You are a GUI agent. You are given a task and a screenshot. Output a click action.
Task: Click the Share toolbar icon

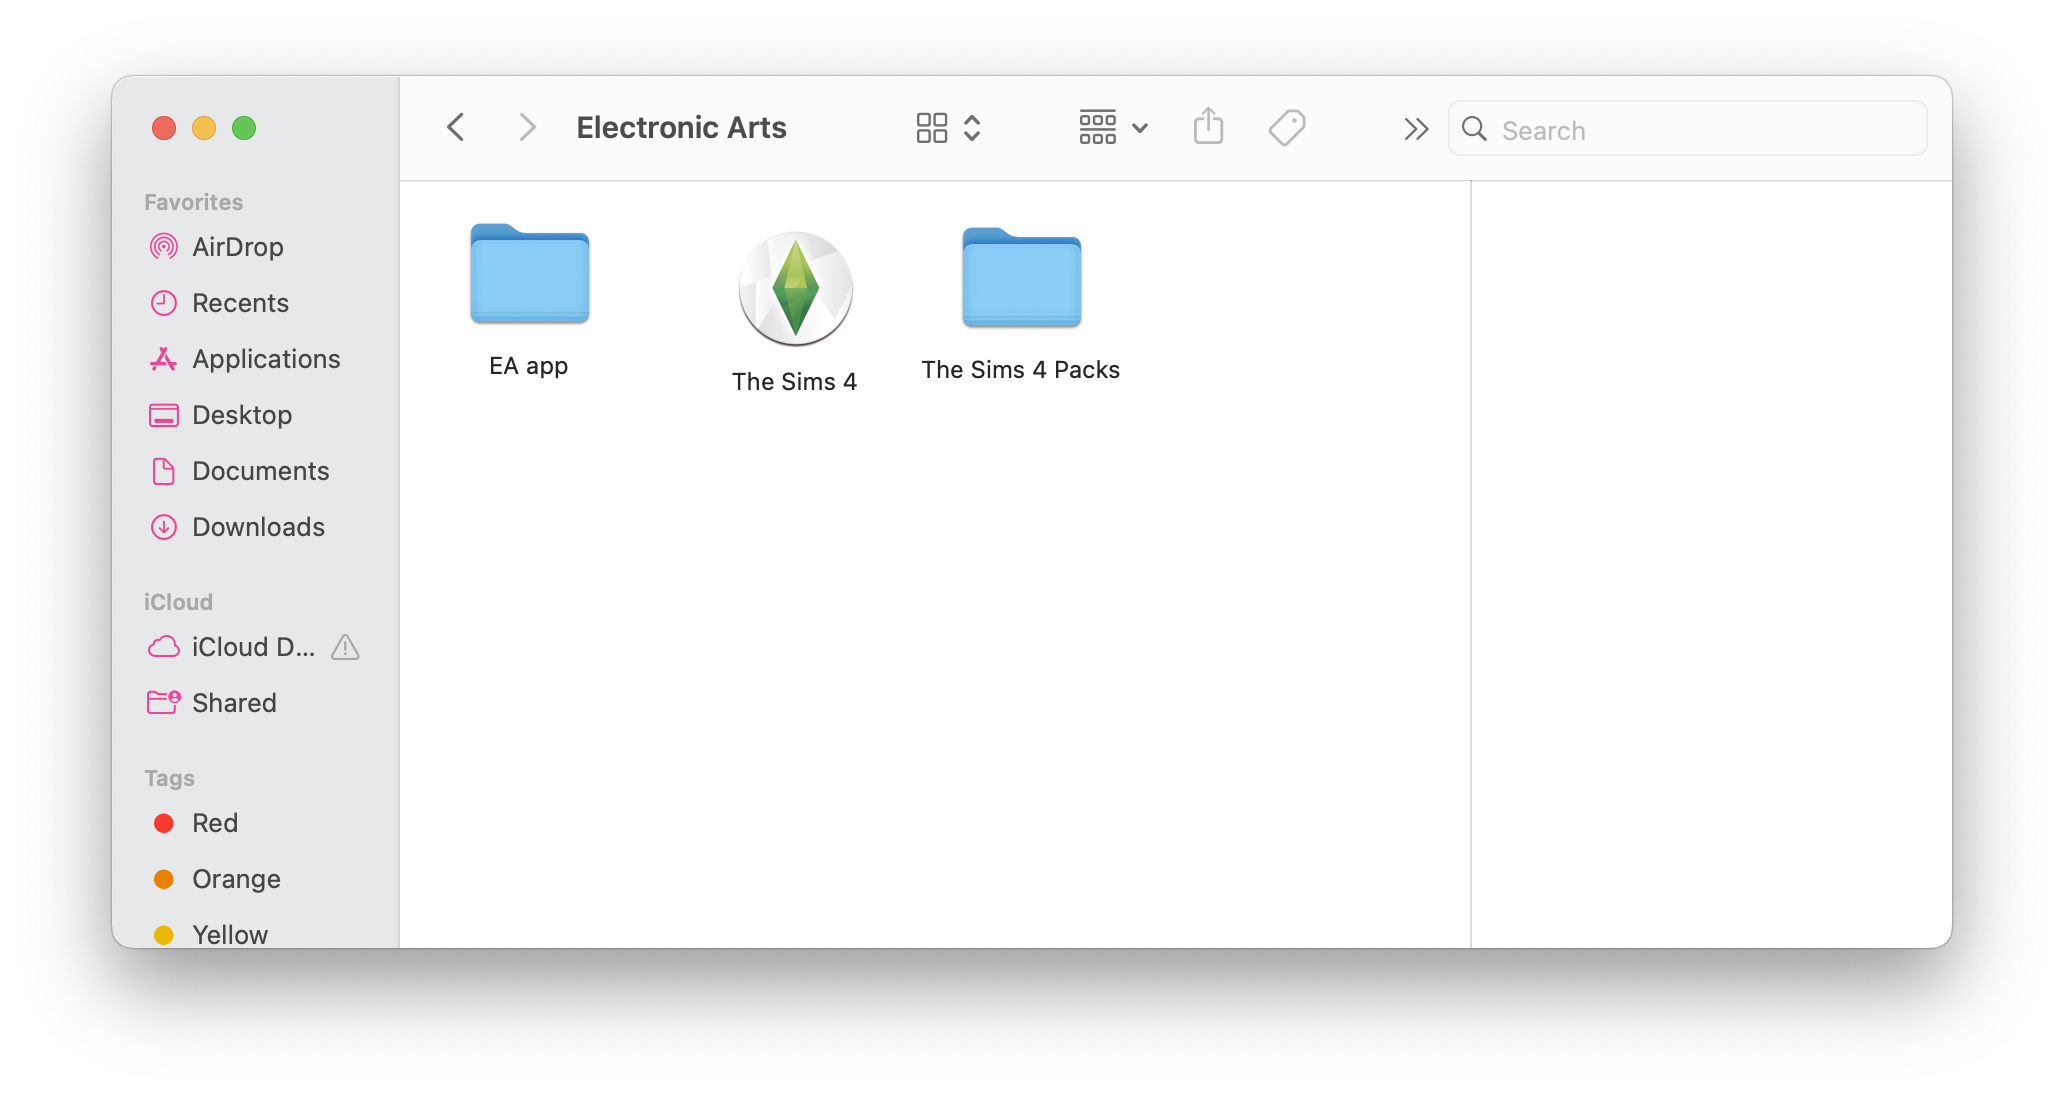coord(1208,128)
